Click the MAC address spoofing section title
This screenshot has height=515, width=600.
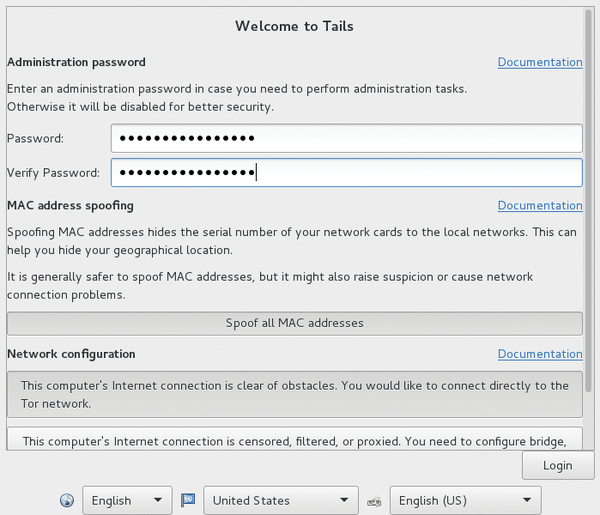[70, 205]
